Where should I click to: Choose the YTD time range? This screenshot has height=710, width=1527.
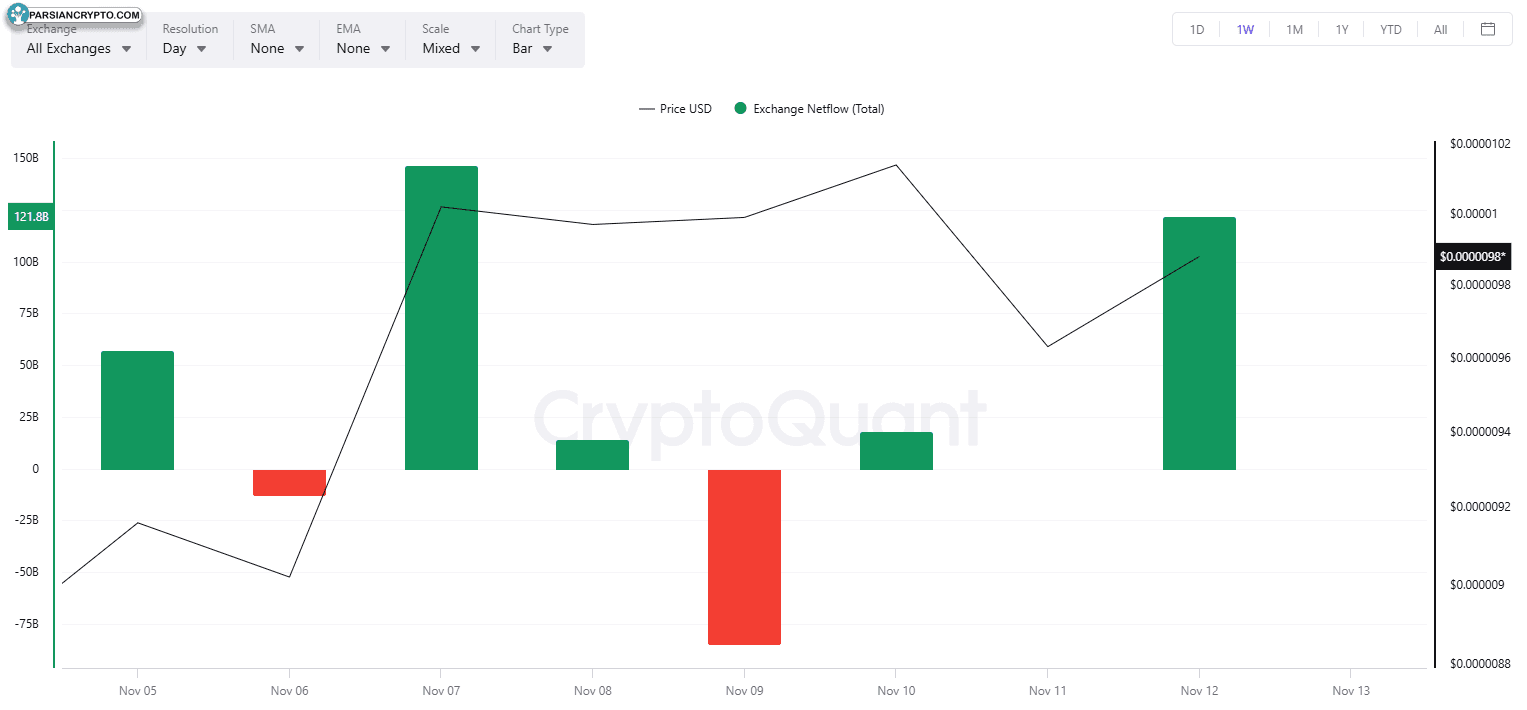coord(1391,29)
